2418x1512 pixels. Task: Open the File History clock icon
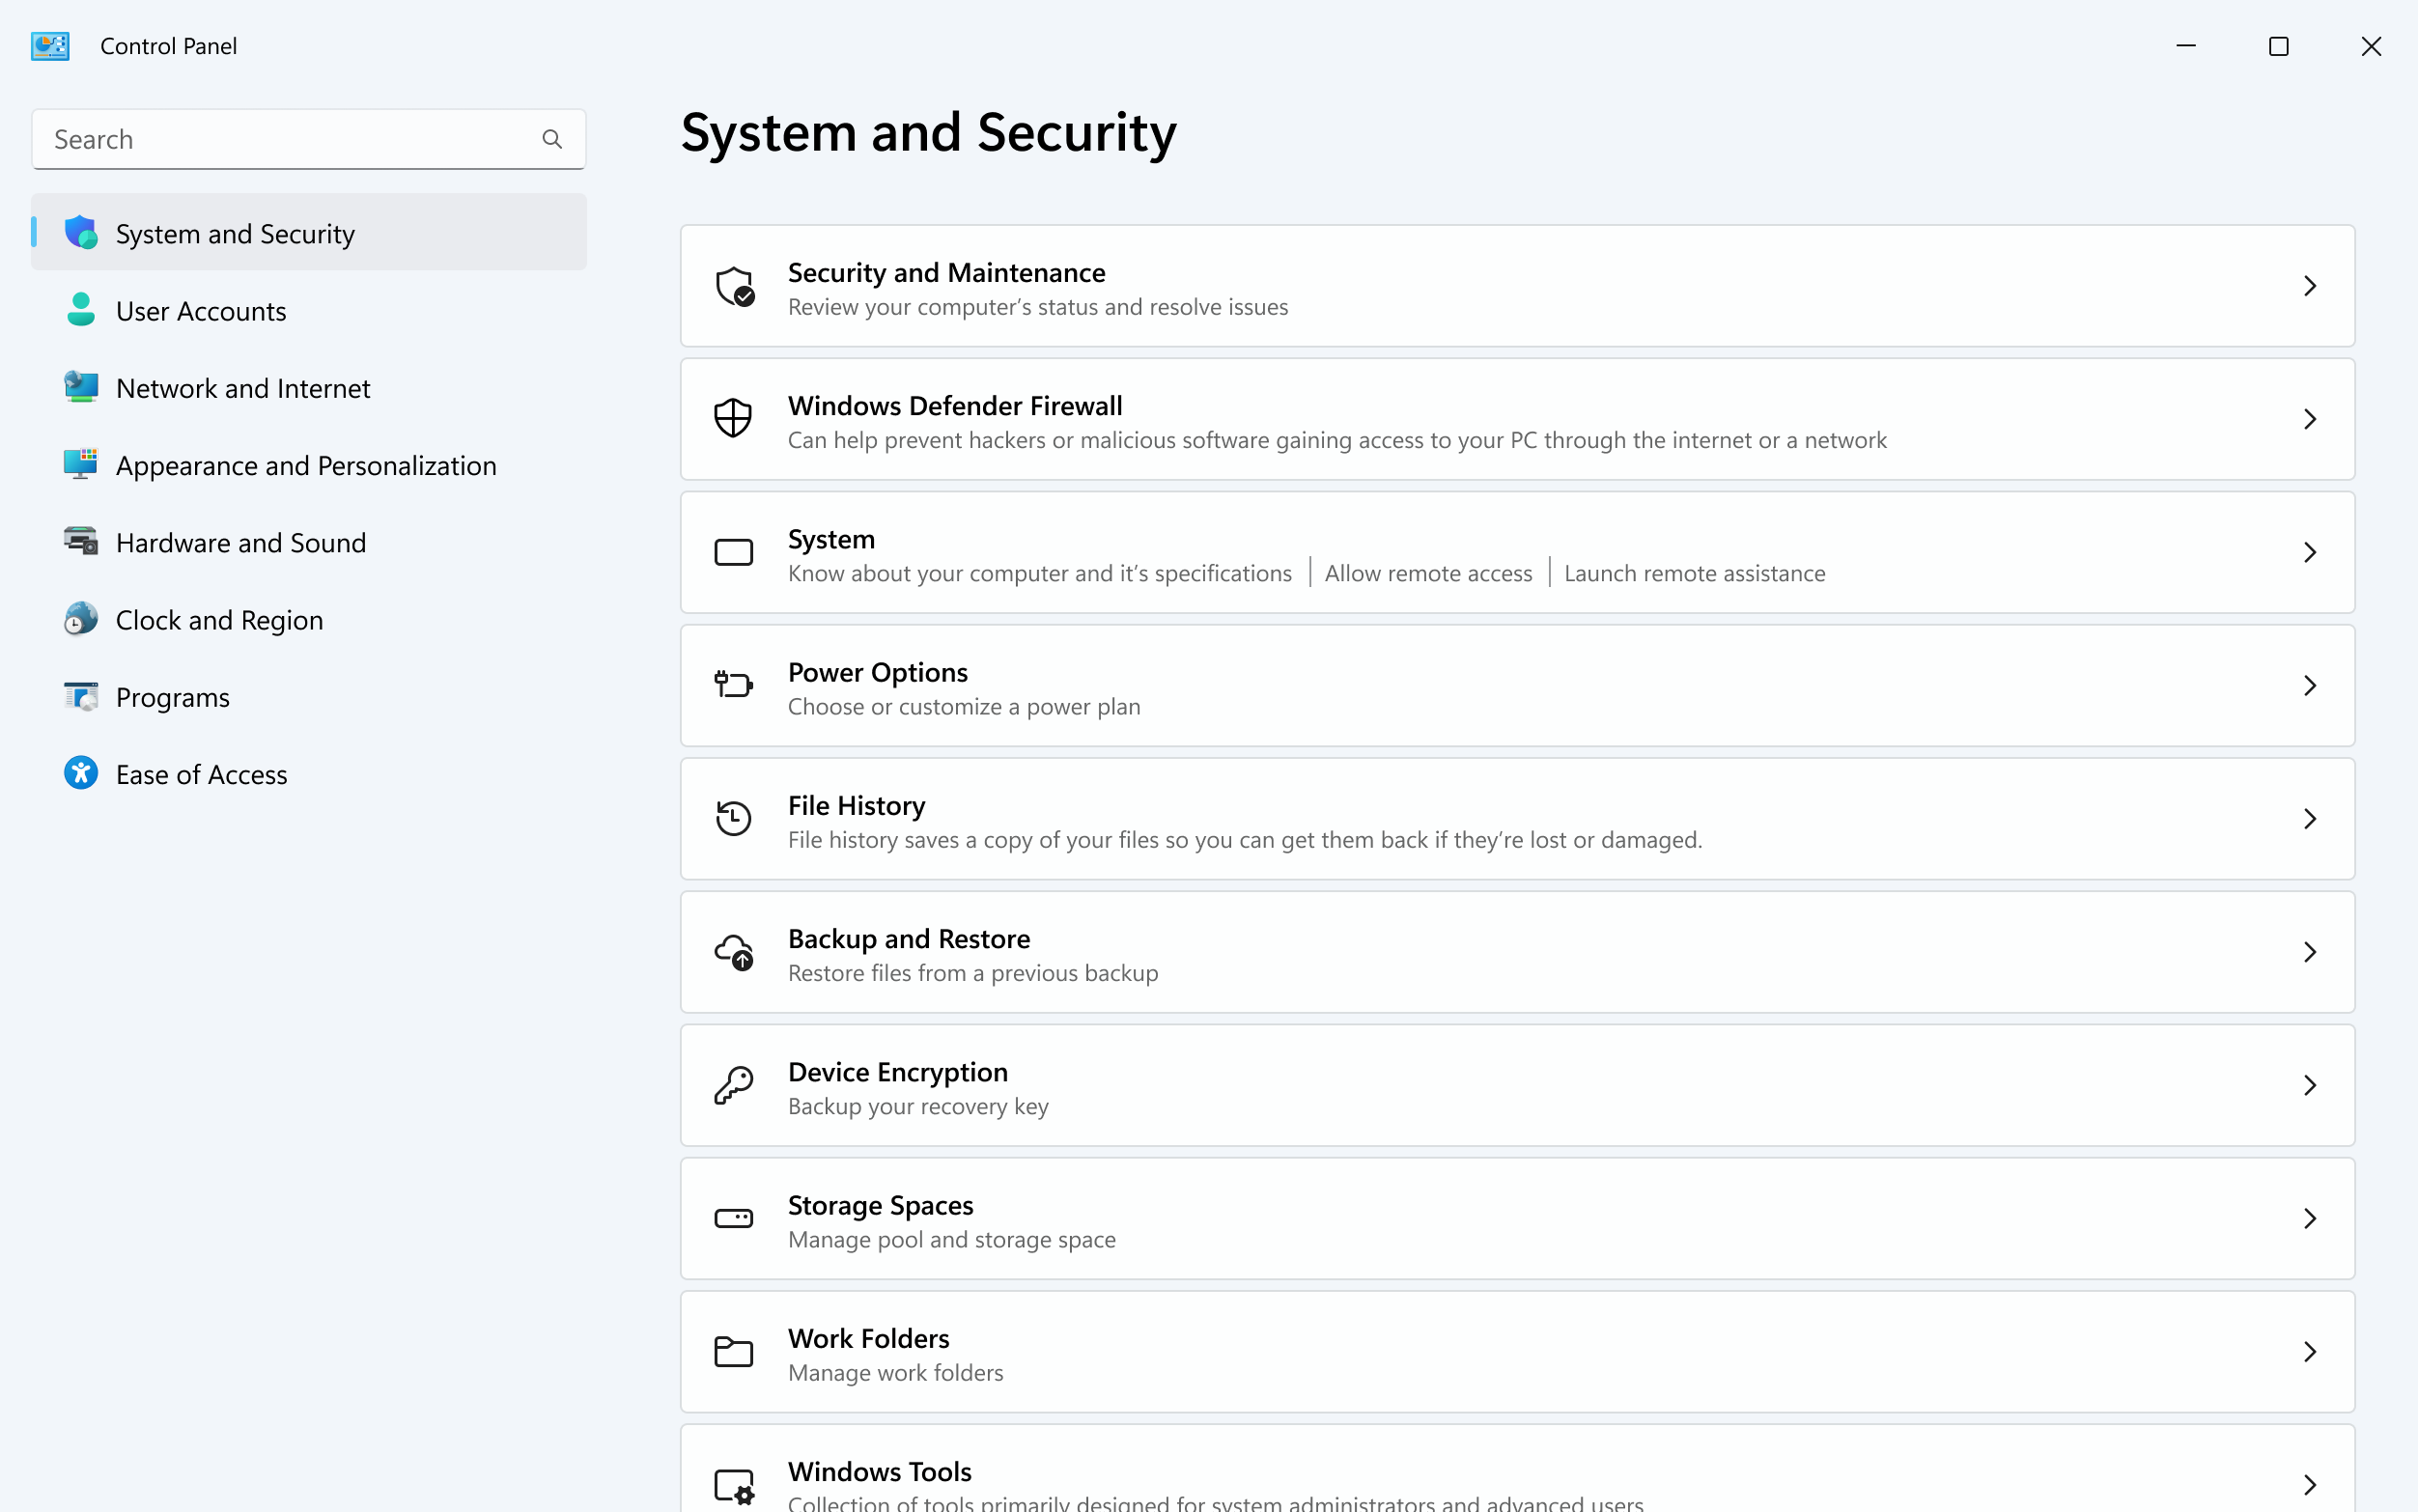pos(733,818)
